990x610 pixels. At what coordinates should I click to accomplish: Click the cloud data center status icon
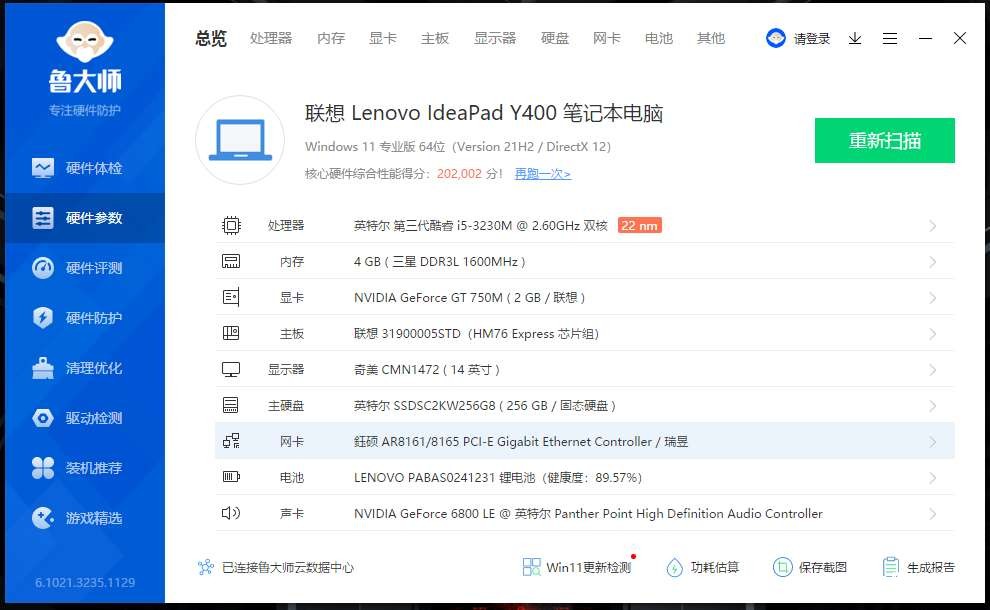(x=206, y=567)
